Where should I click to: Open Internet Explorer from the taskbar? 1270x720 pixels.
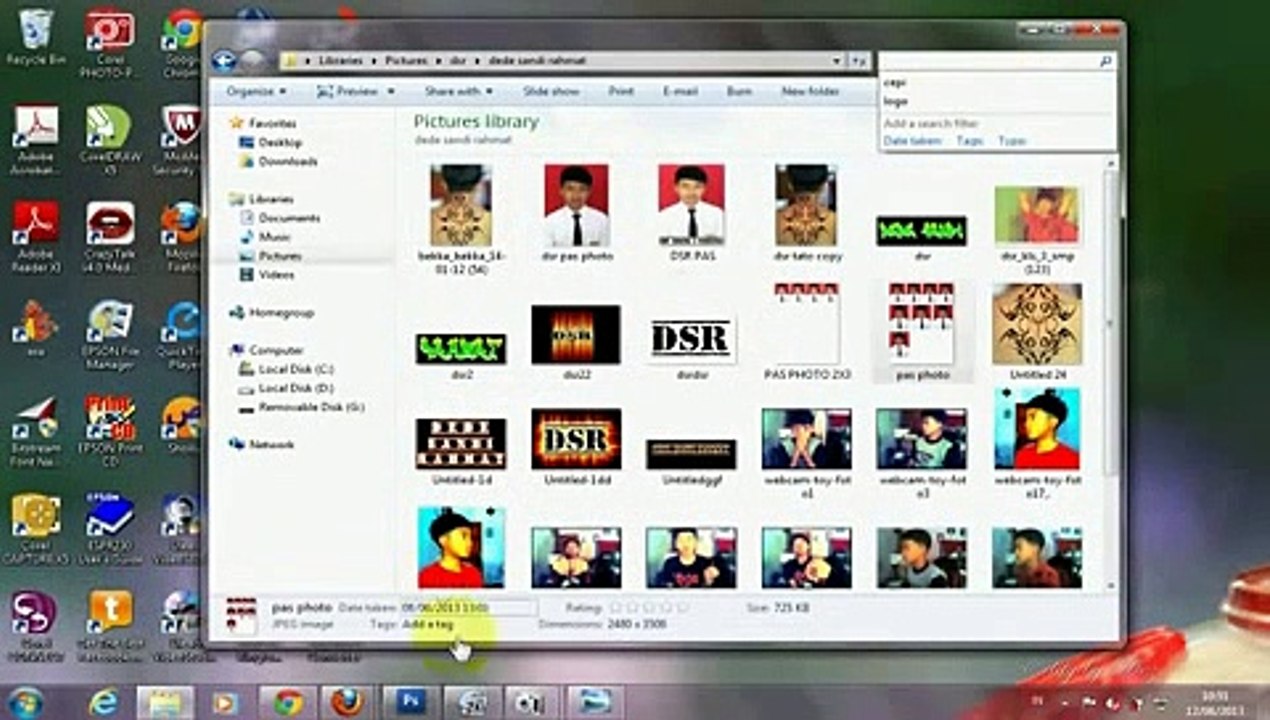pyautogui.click(x=104, y=702)
